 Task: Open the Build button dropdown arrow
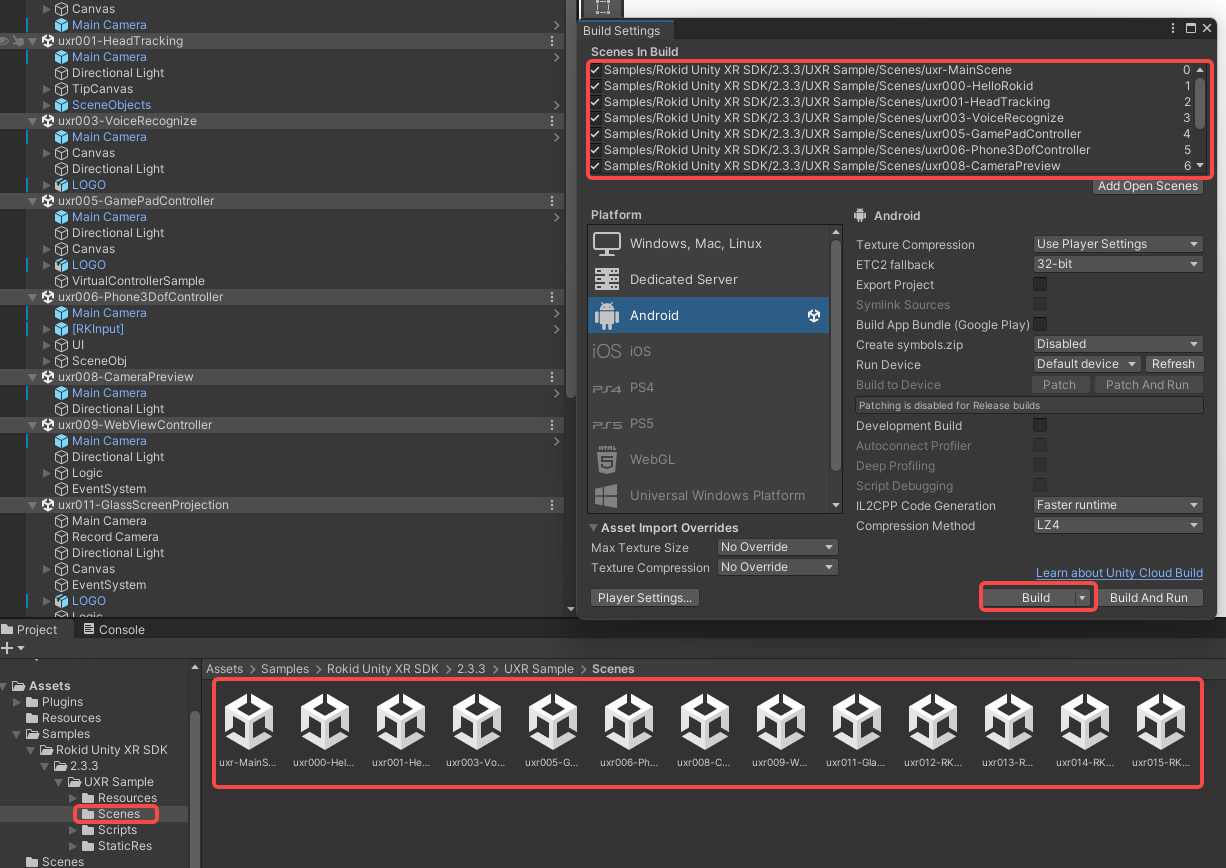click(1081, 598)
